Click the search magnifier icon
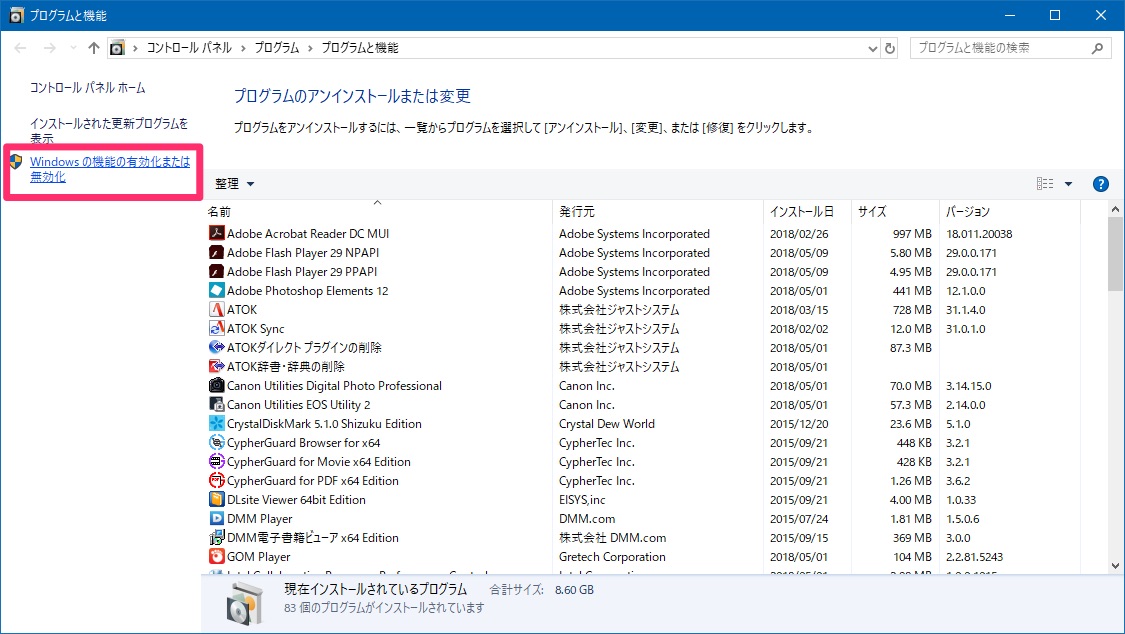Viewport: 1125px width, 634px height. 1097,48
